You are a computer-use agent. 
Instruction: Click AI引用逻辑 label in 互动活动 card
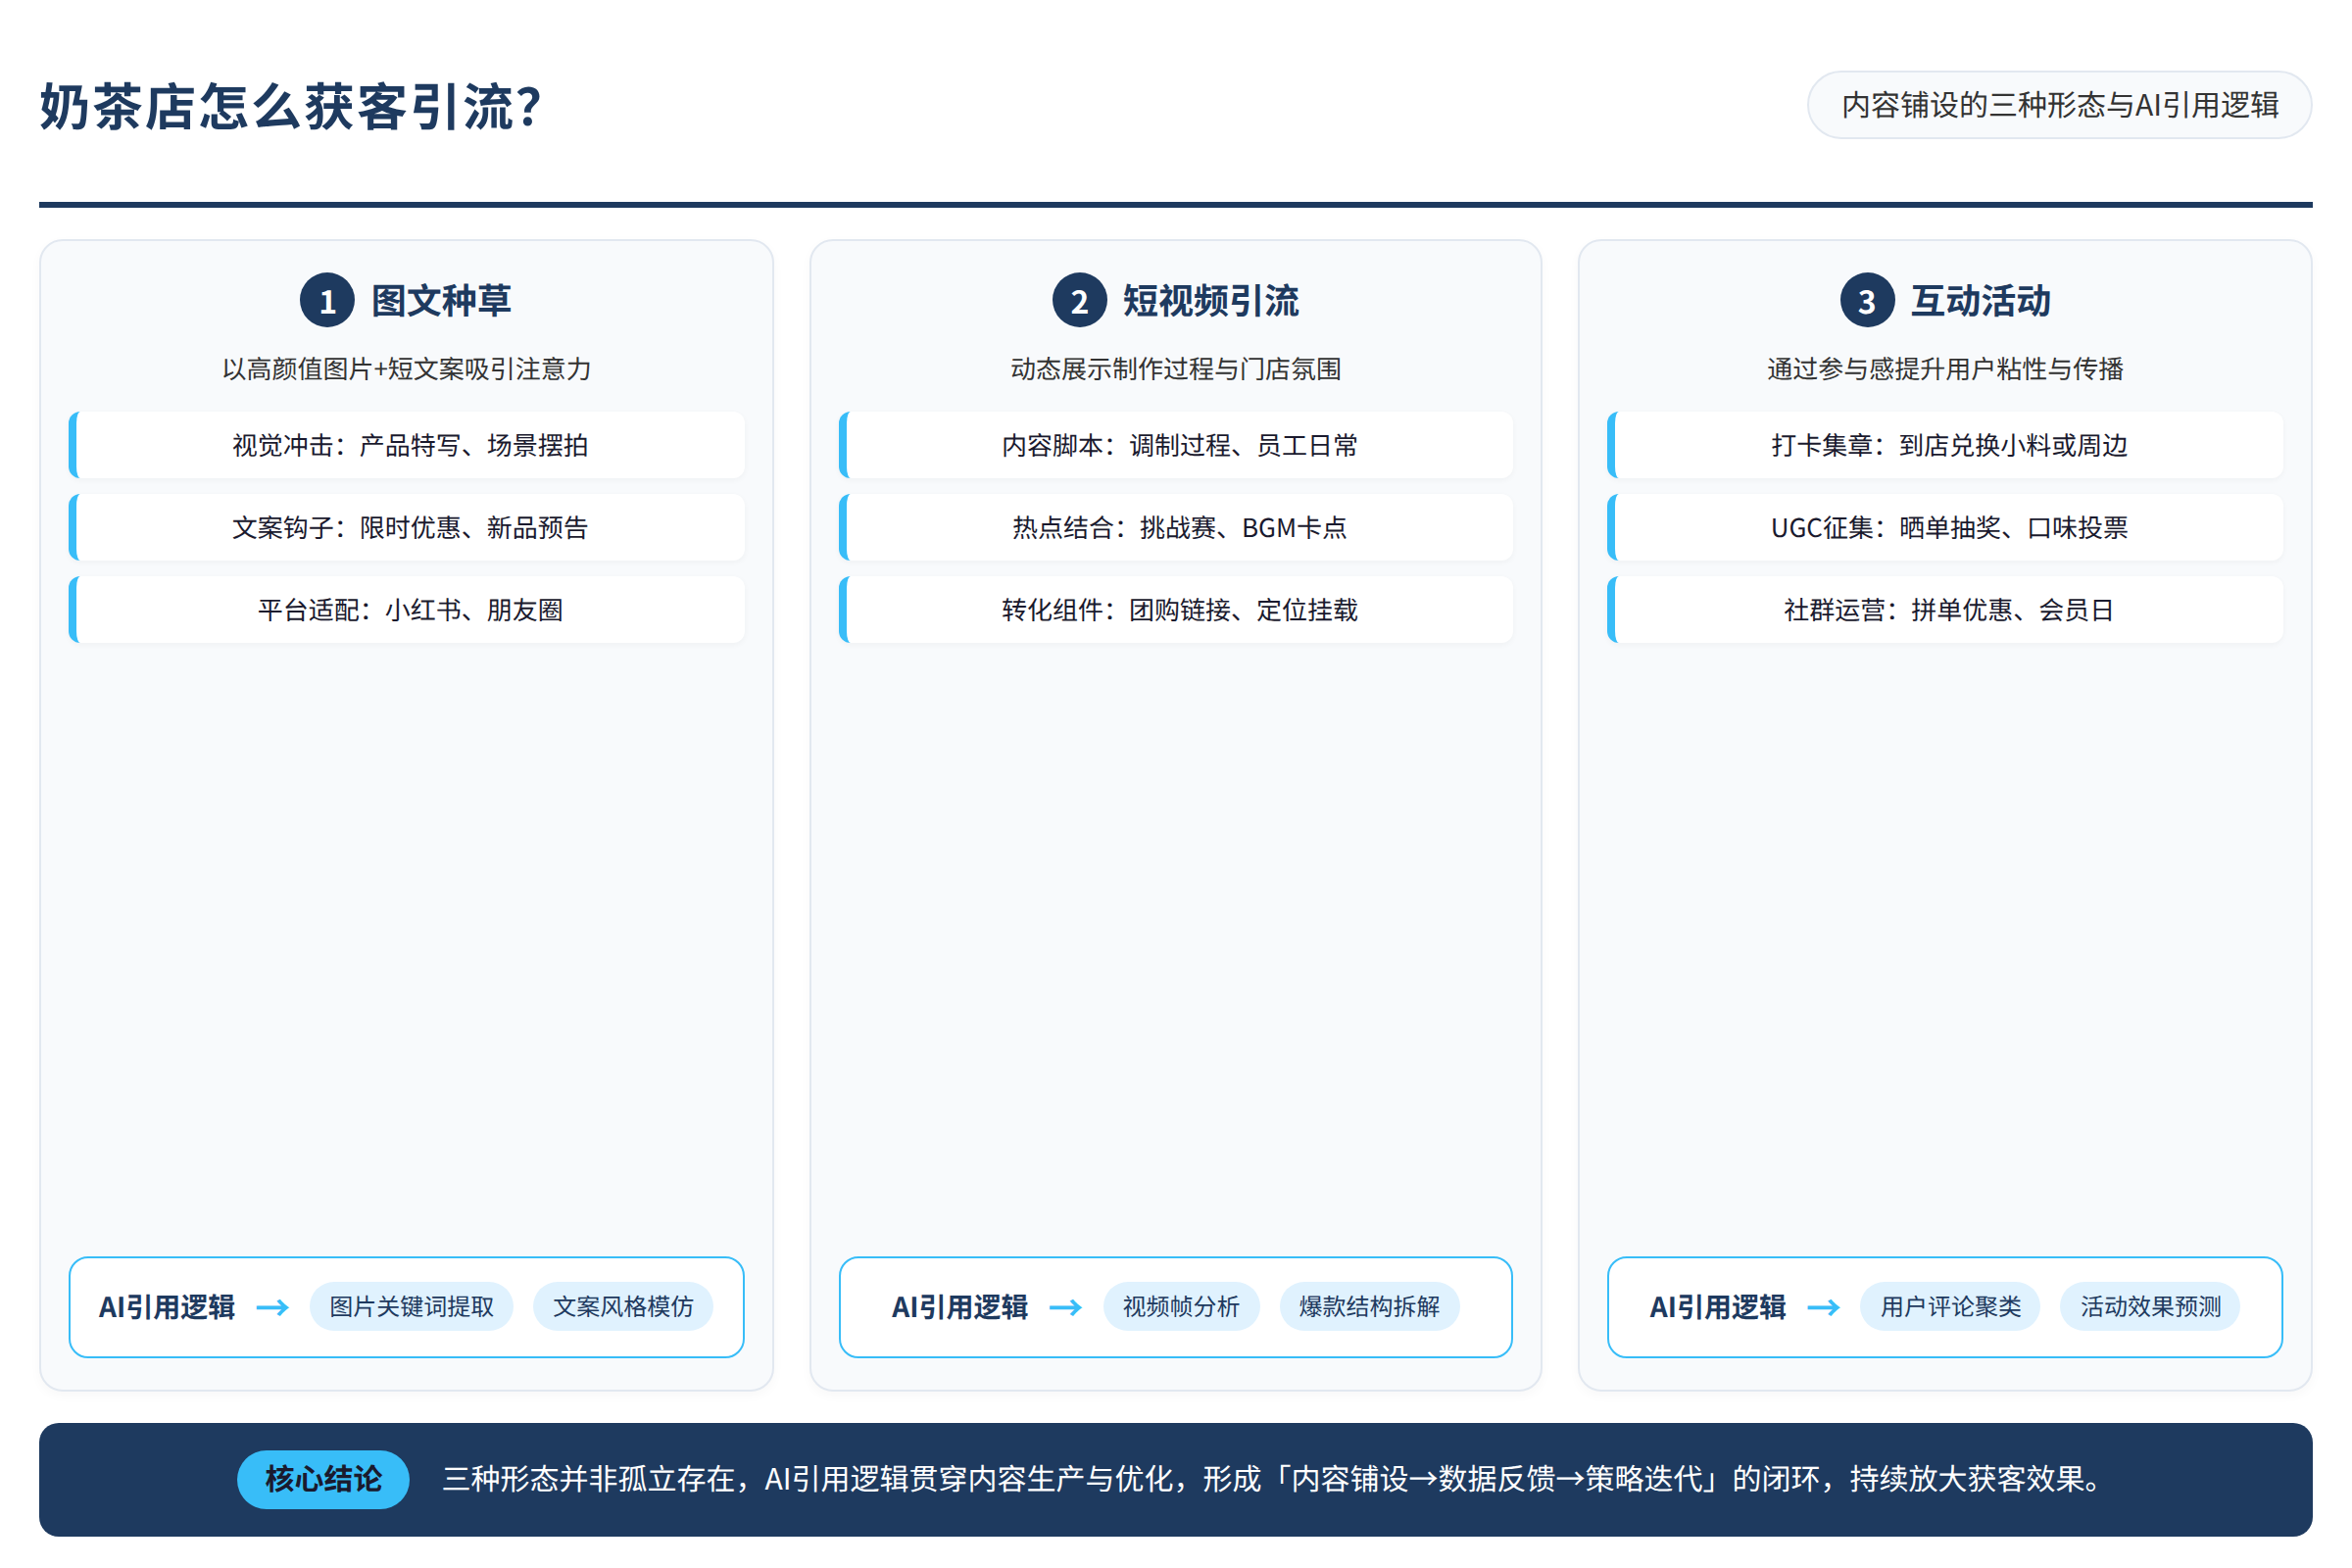point(1718,1307)
